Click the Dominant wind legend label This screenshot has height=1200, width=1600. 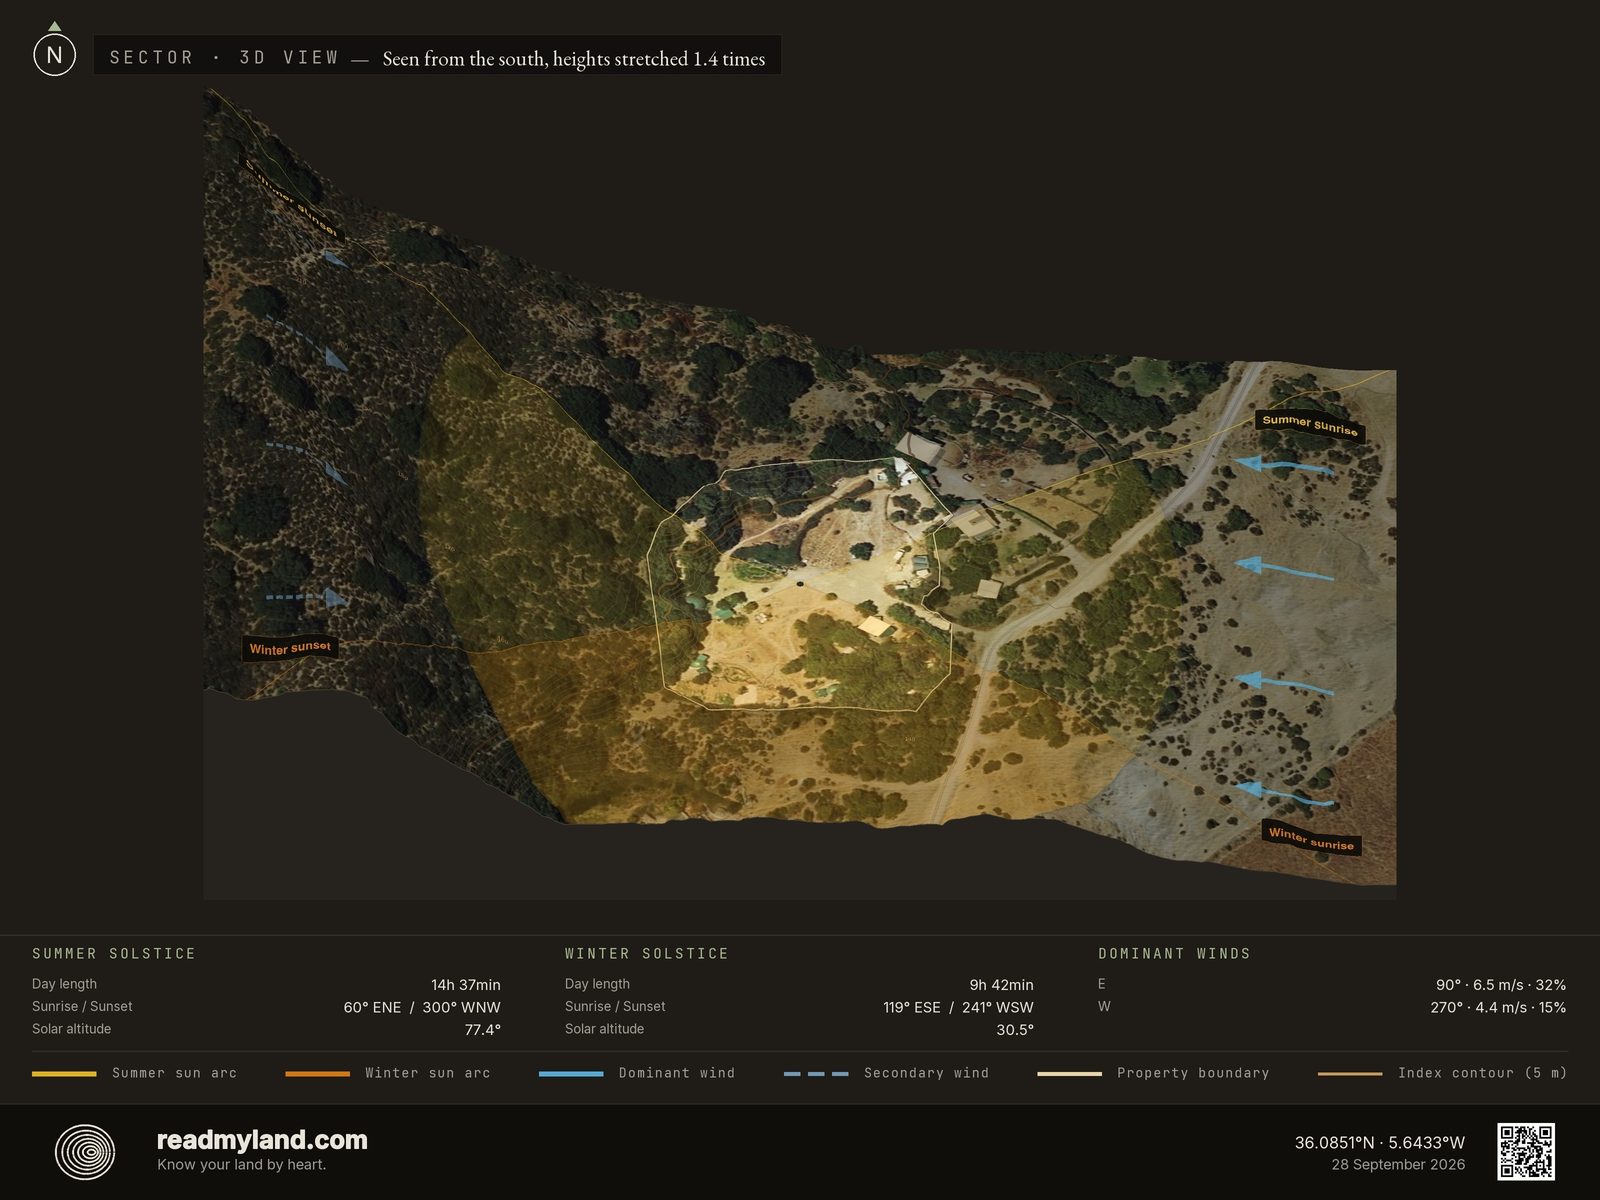(677, 1073)
